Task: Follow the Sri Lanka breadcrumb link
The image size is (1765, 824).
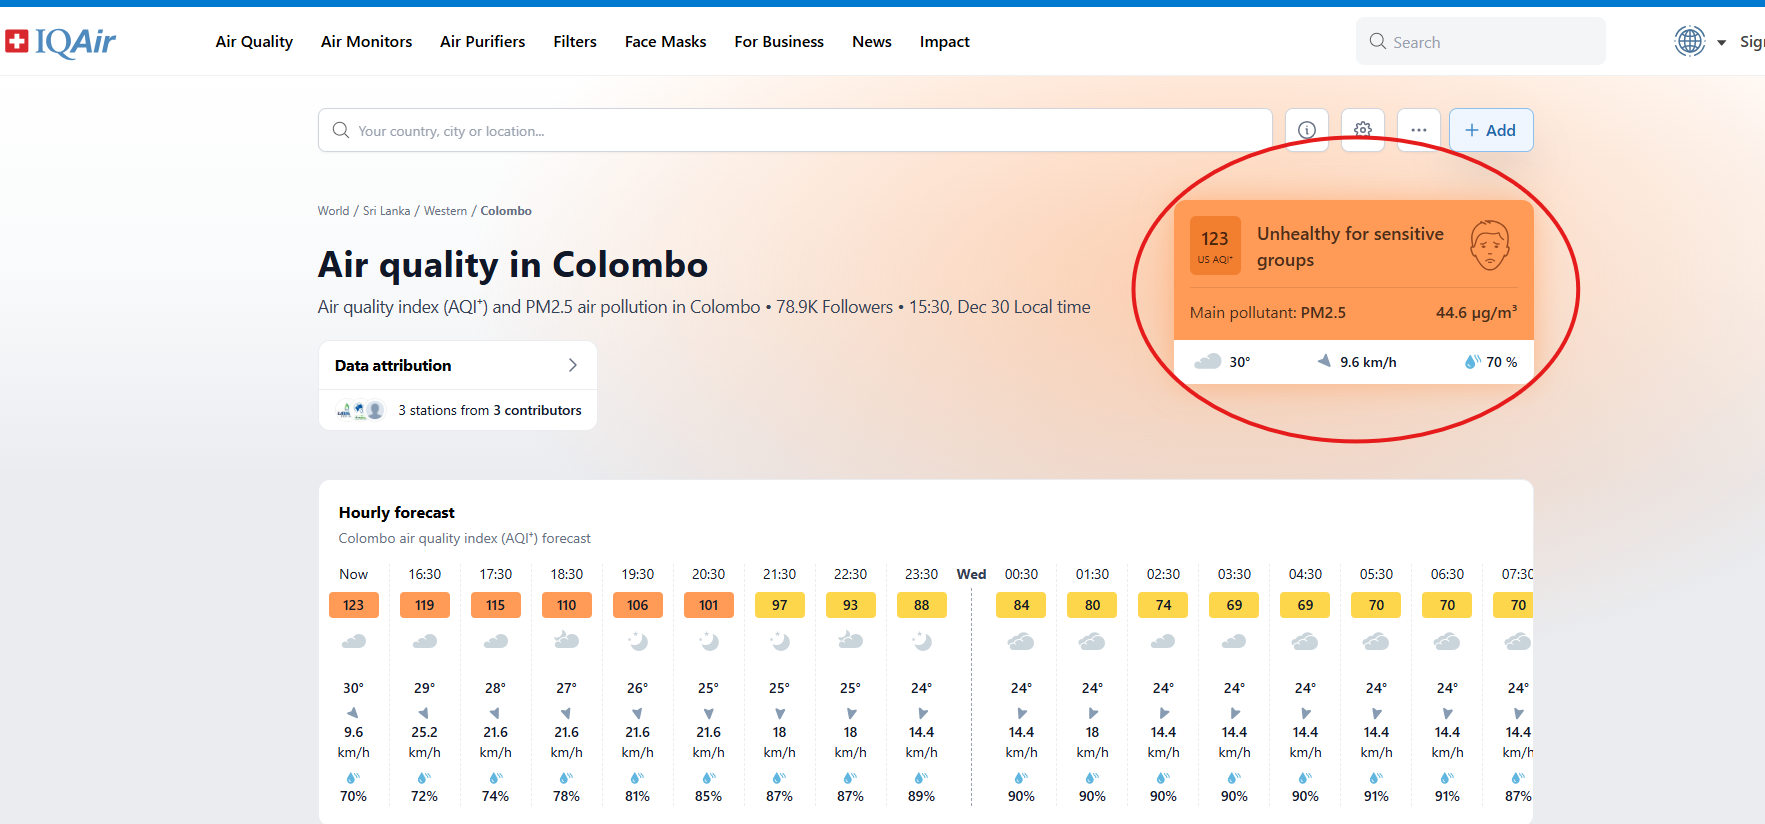Action: [x=386, y=211]
